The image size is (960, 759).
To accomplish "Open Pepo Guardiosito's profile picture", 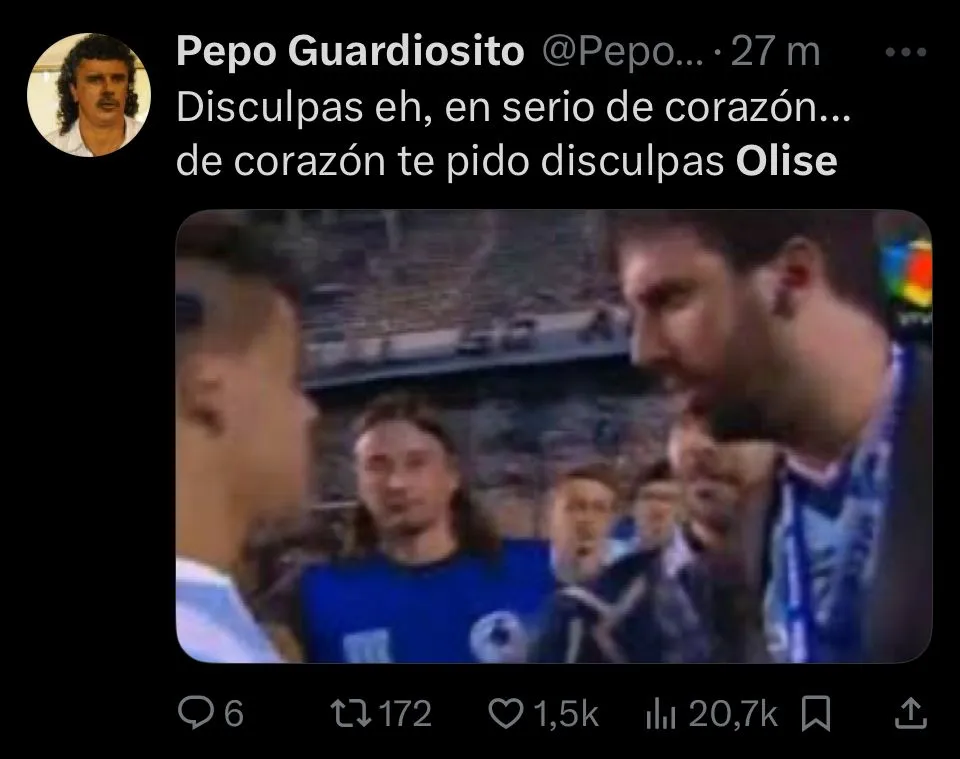I will (x=89, y=95).
